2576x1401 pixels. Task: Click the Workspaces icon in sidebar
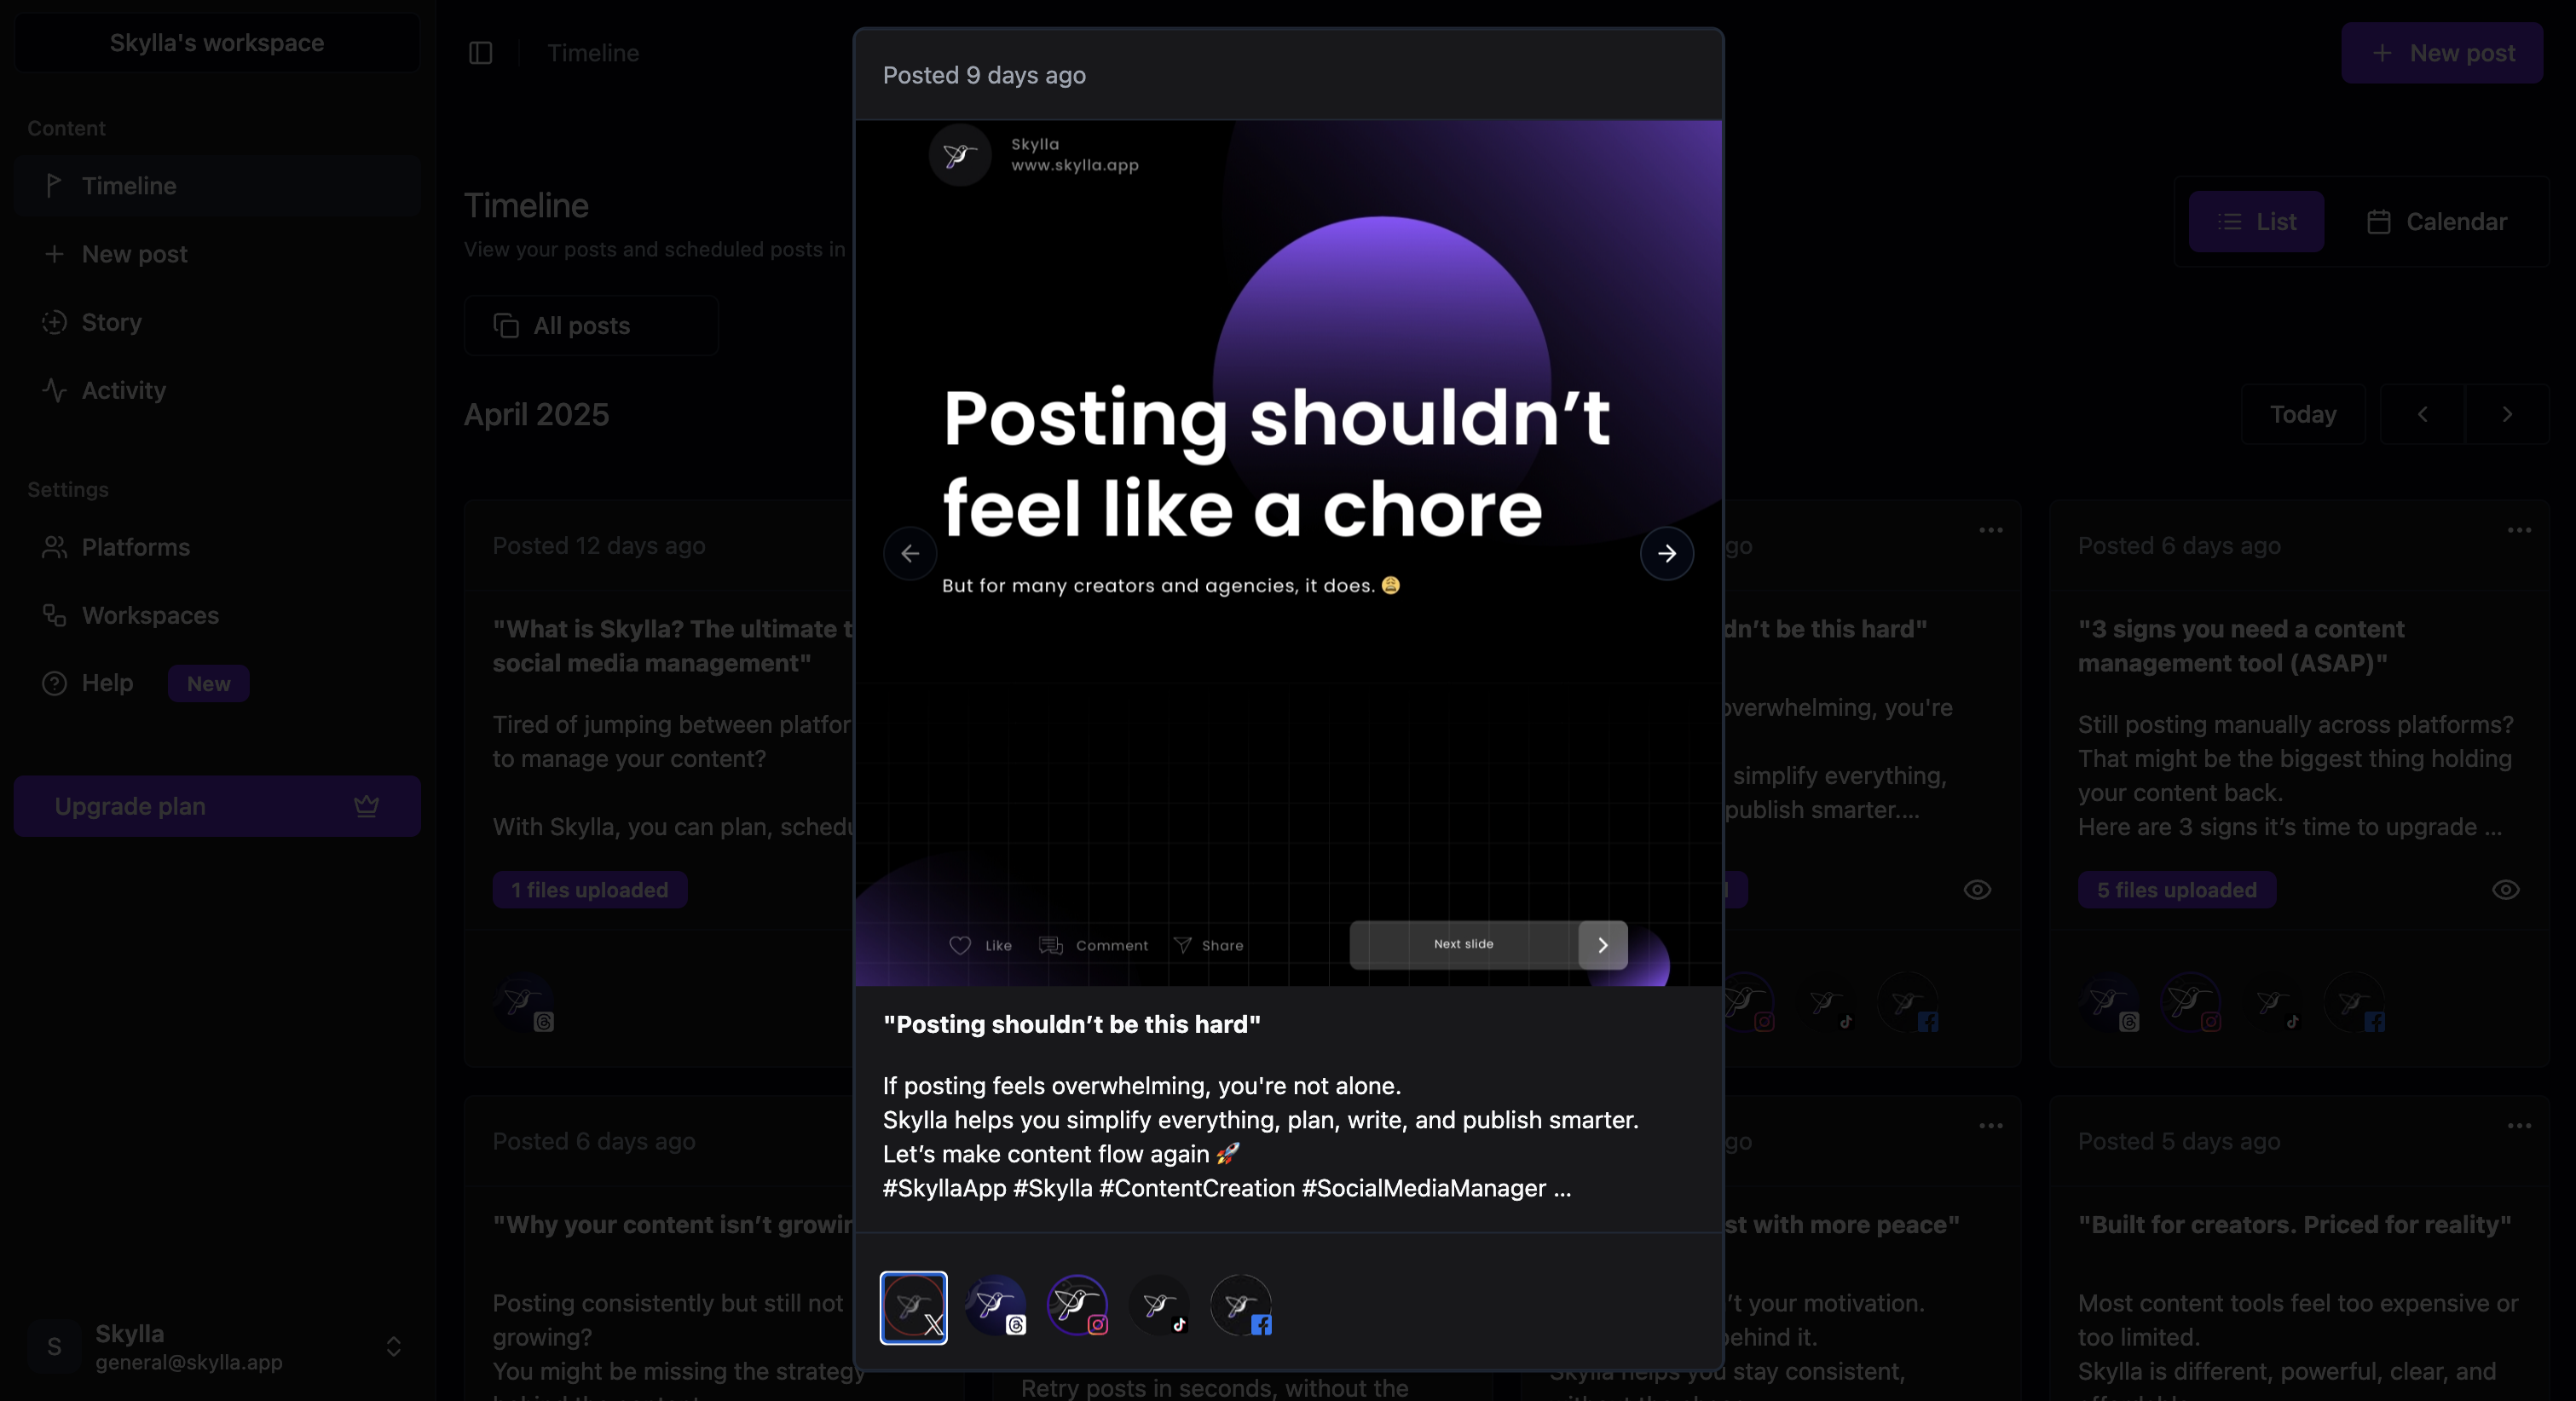(x=54, y=615)
